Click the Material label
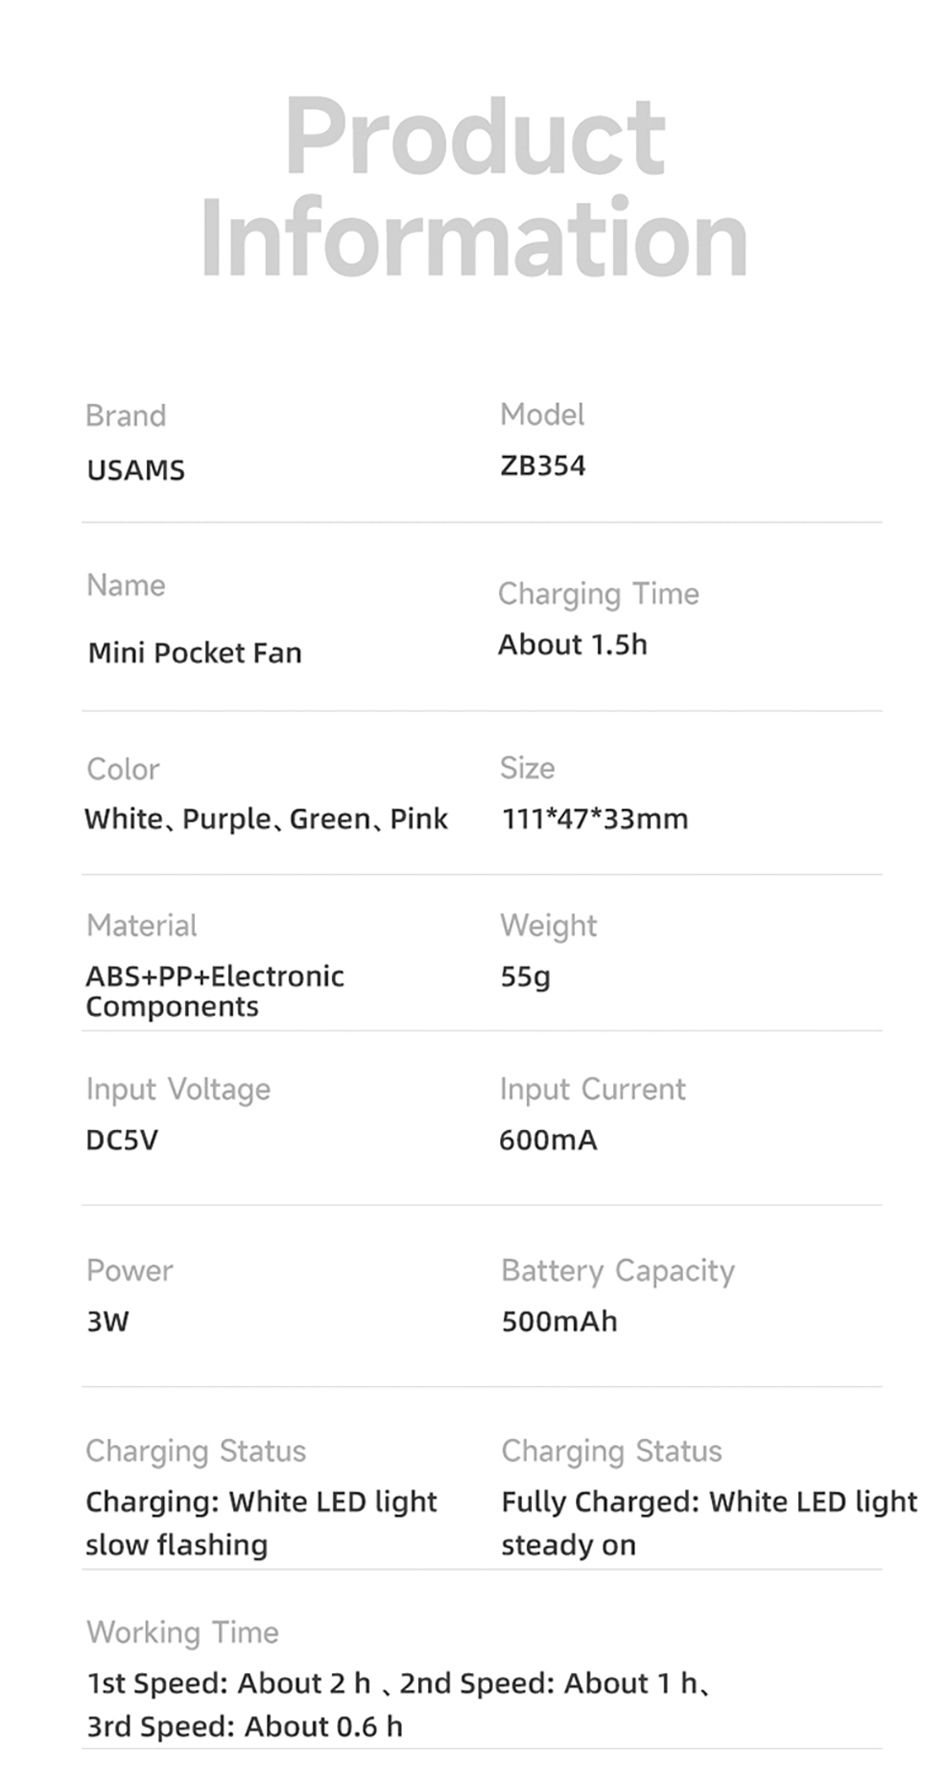 (142, 926)
